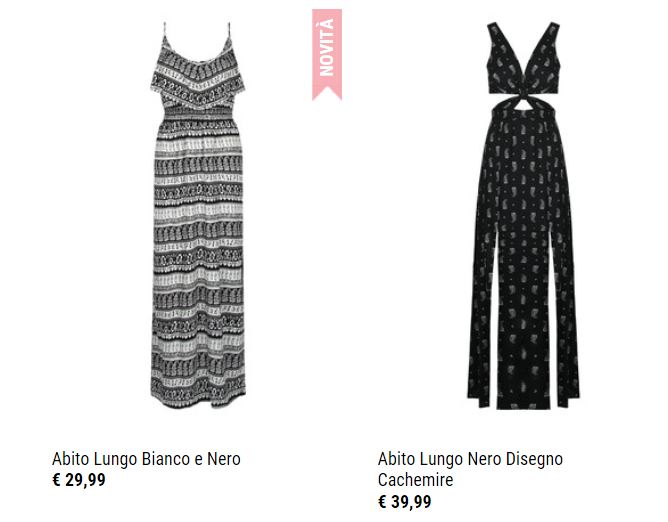Click the V-neck top of the black dress
The width and height of the screenshot is (668, 522).
pyautogui.click(x=524, y=58)
